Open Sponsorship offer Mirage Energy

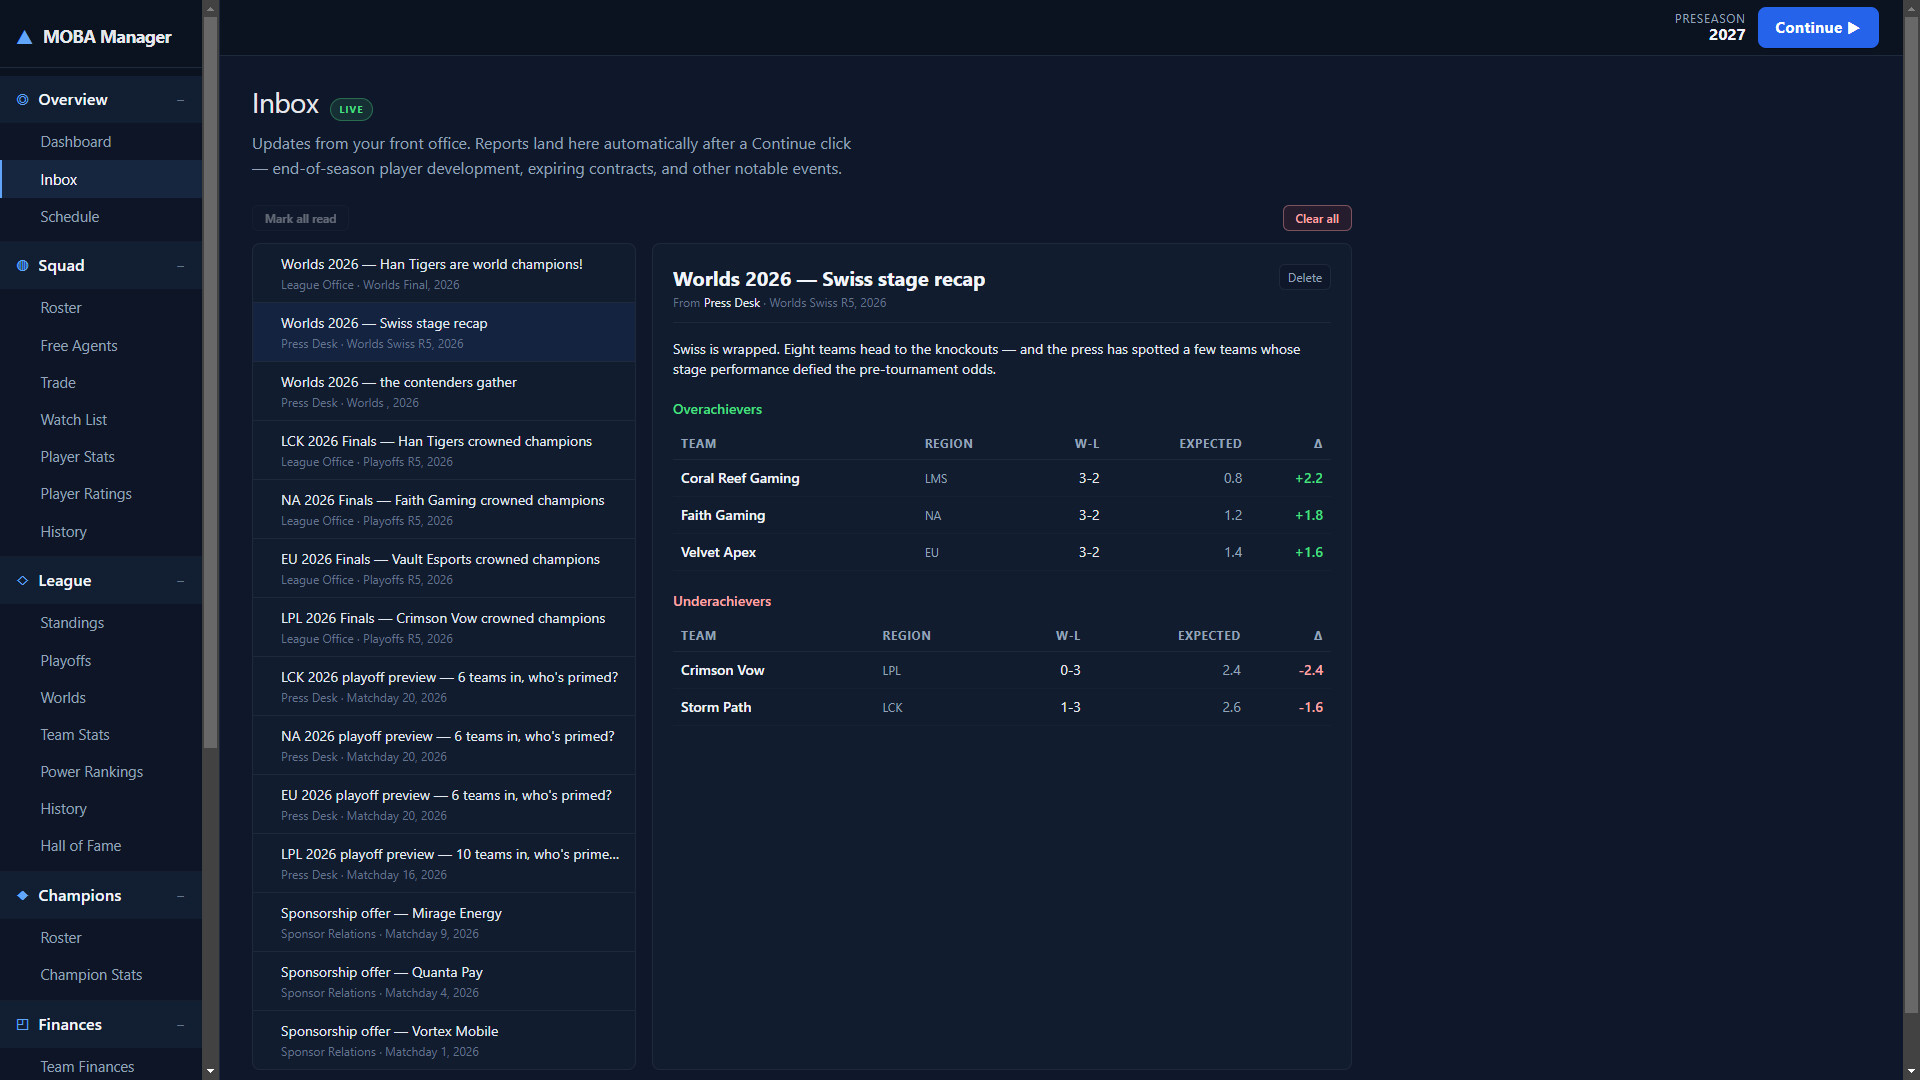coord(444,923)
